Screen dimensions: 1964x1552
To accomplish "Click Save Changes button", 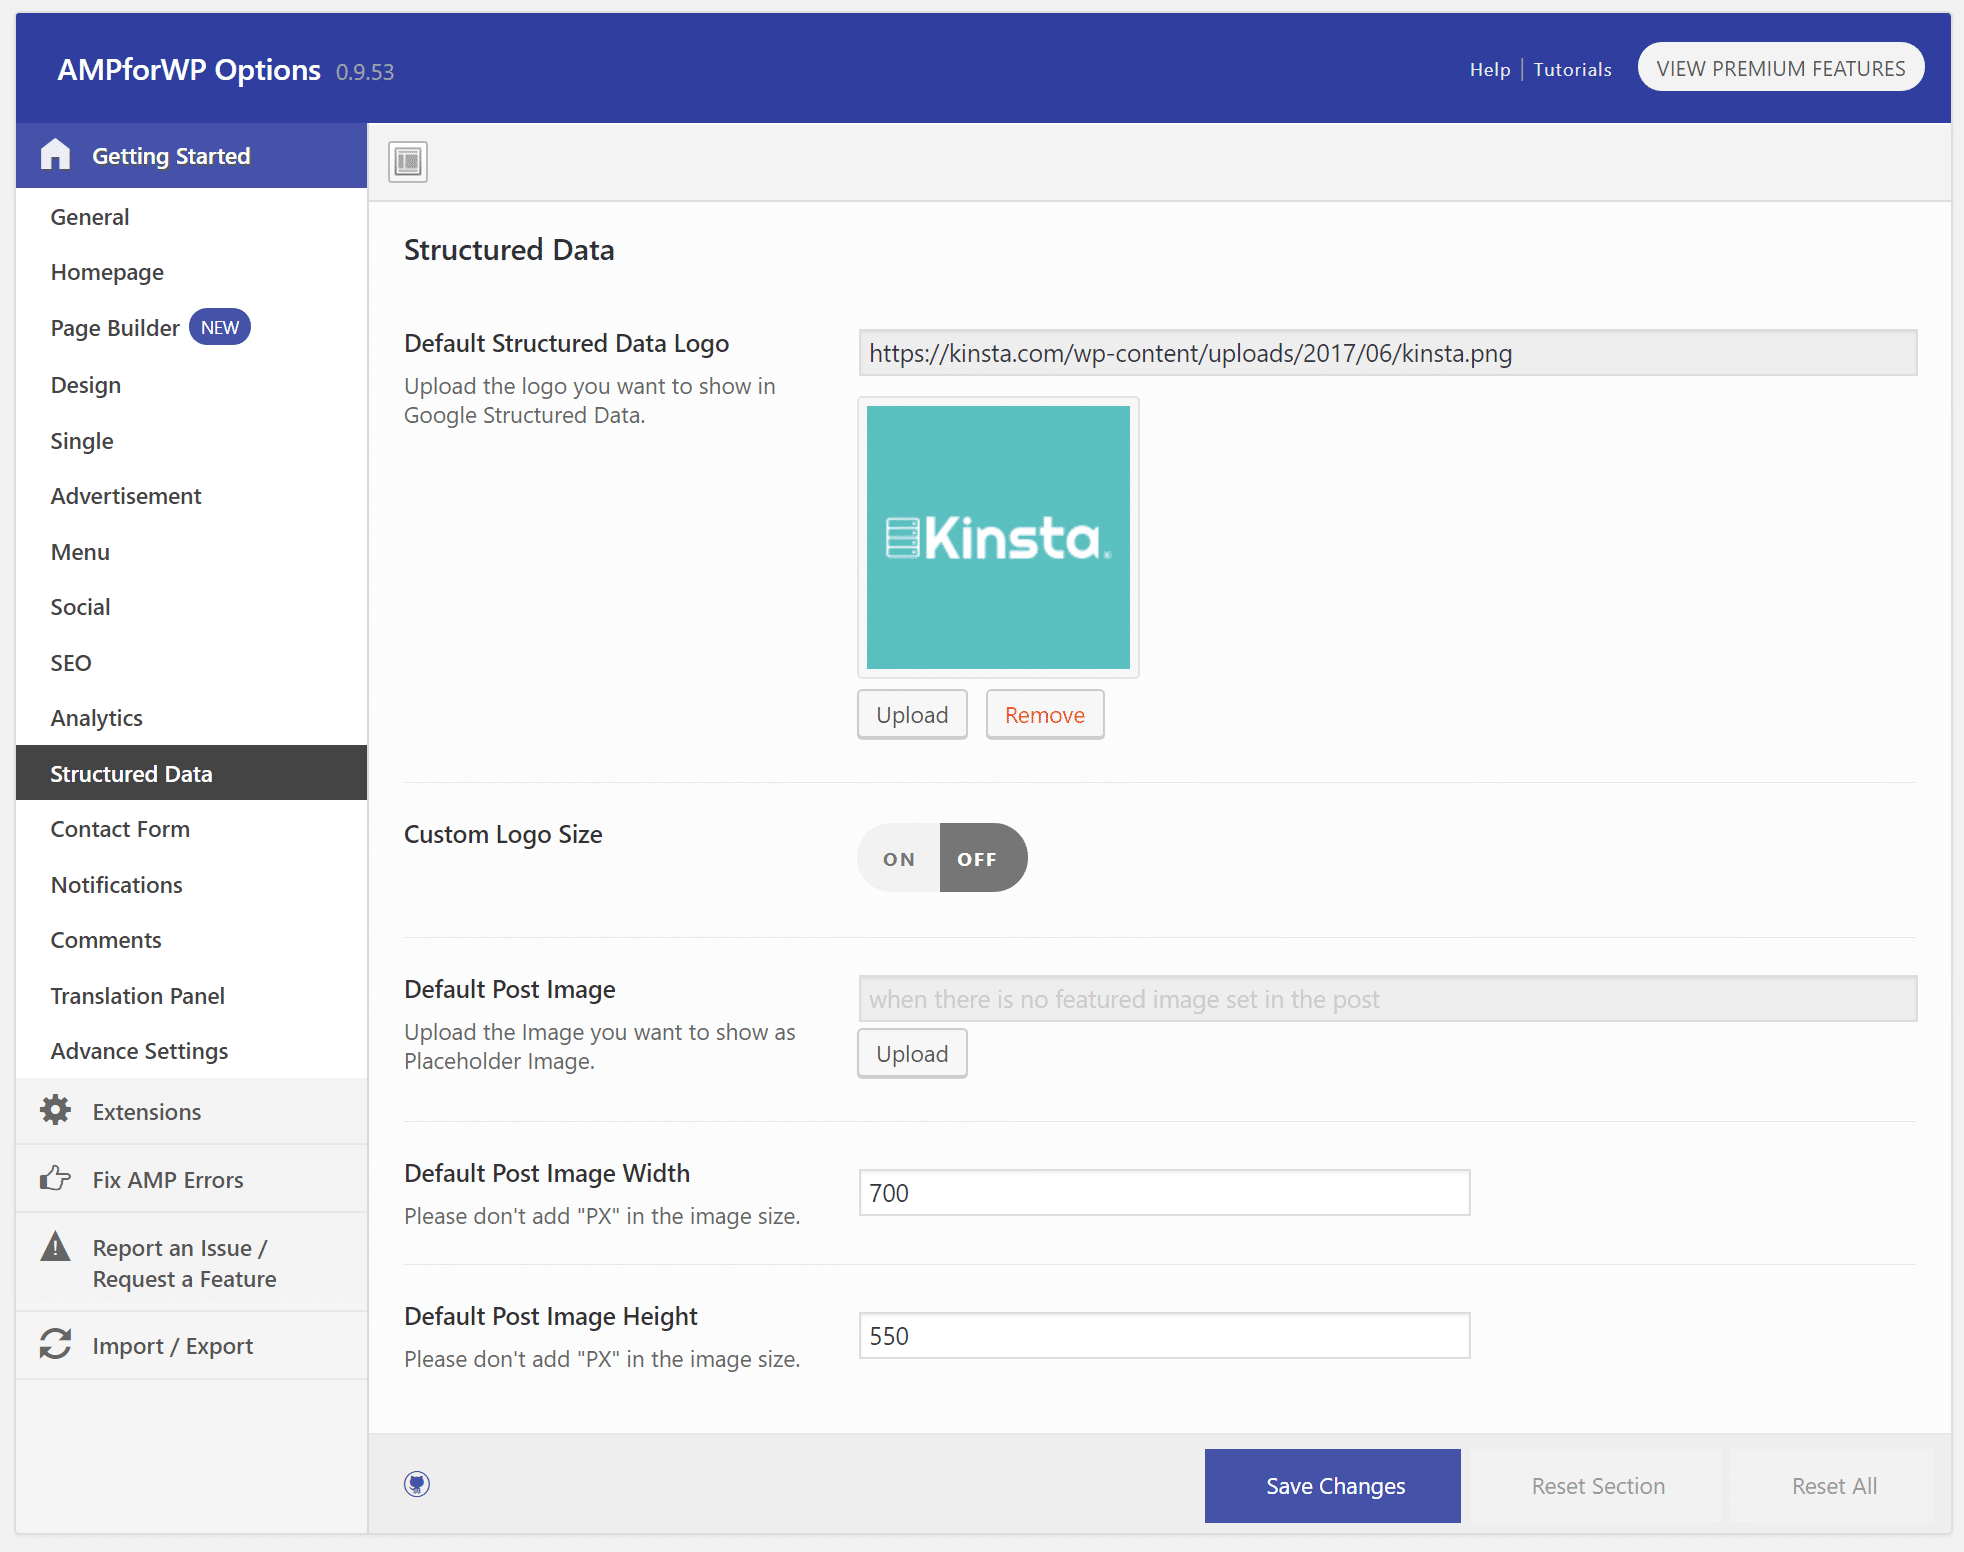I will tap(1334, 1485).
